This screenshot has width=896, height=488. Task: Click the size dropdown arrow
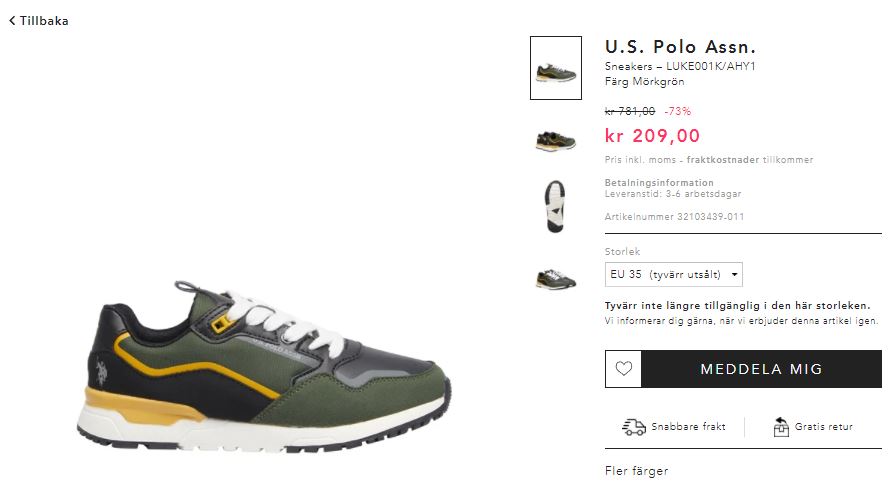click(x=734, y=274)
